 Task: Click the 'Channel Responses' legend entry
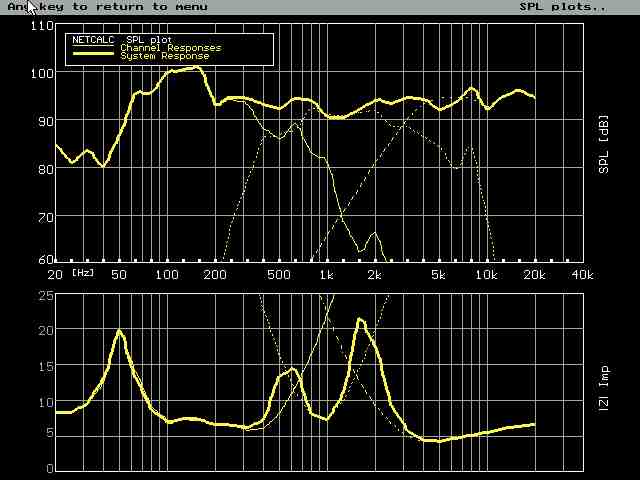pyautogui.click(x=171, y=48)
